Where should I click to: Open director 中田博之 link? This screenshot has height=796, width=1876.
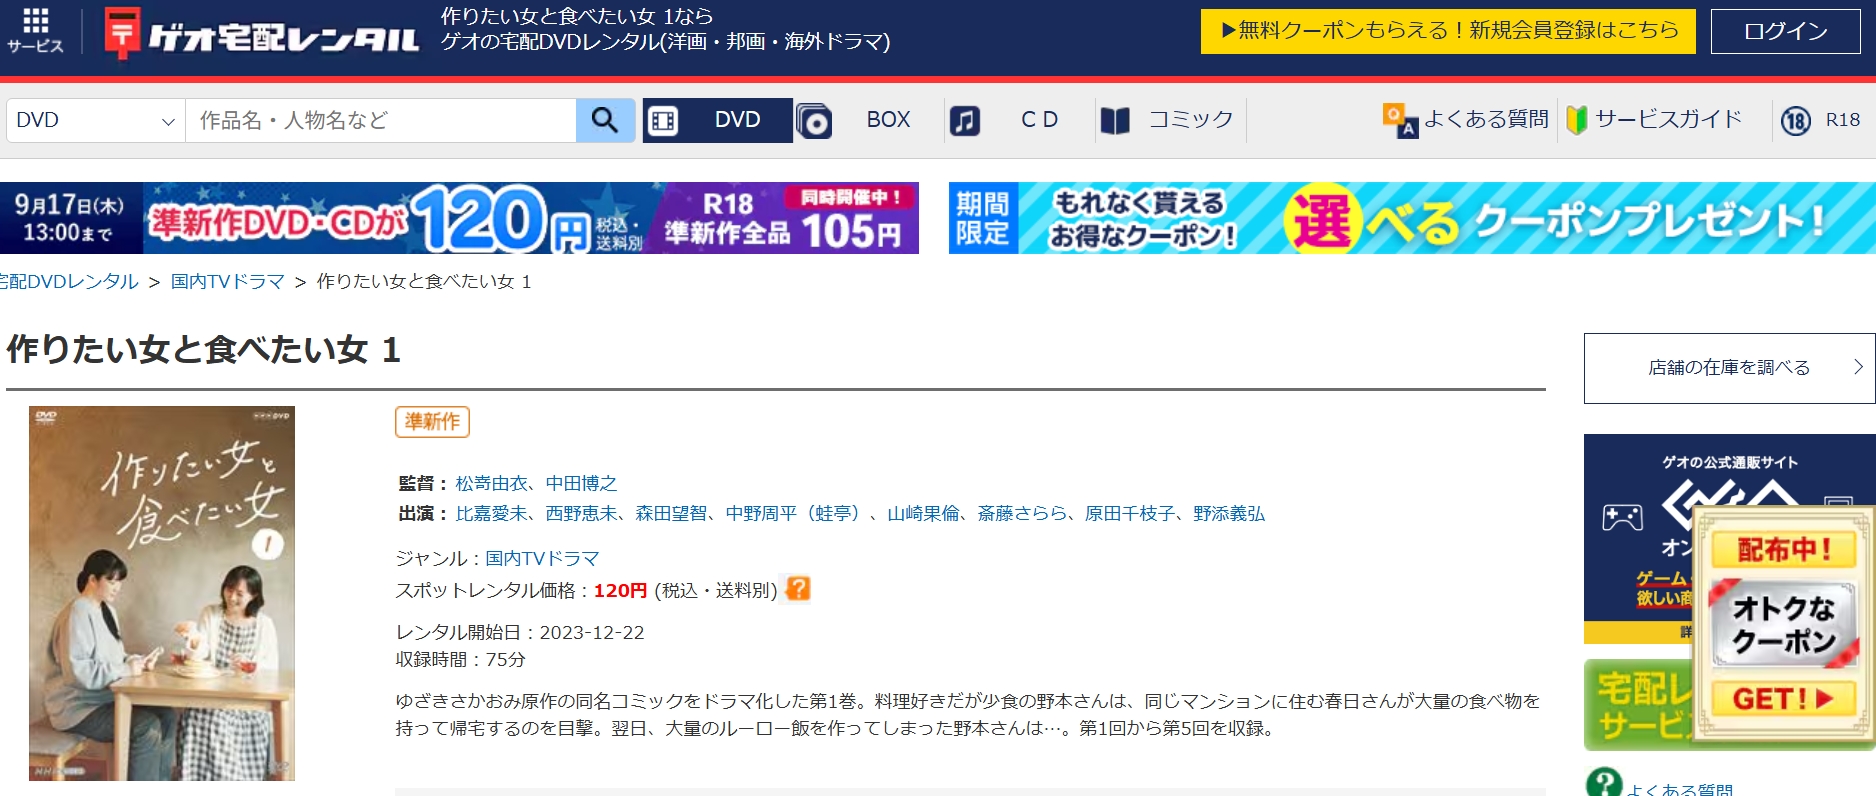click(582, 484)
